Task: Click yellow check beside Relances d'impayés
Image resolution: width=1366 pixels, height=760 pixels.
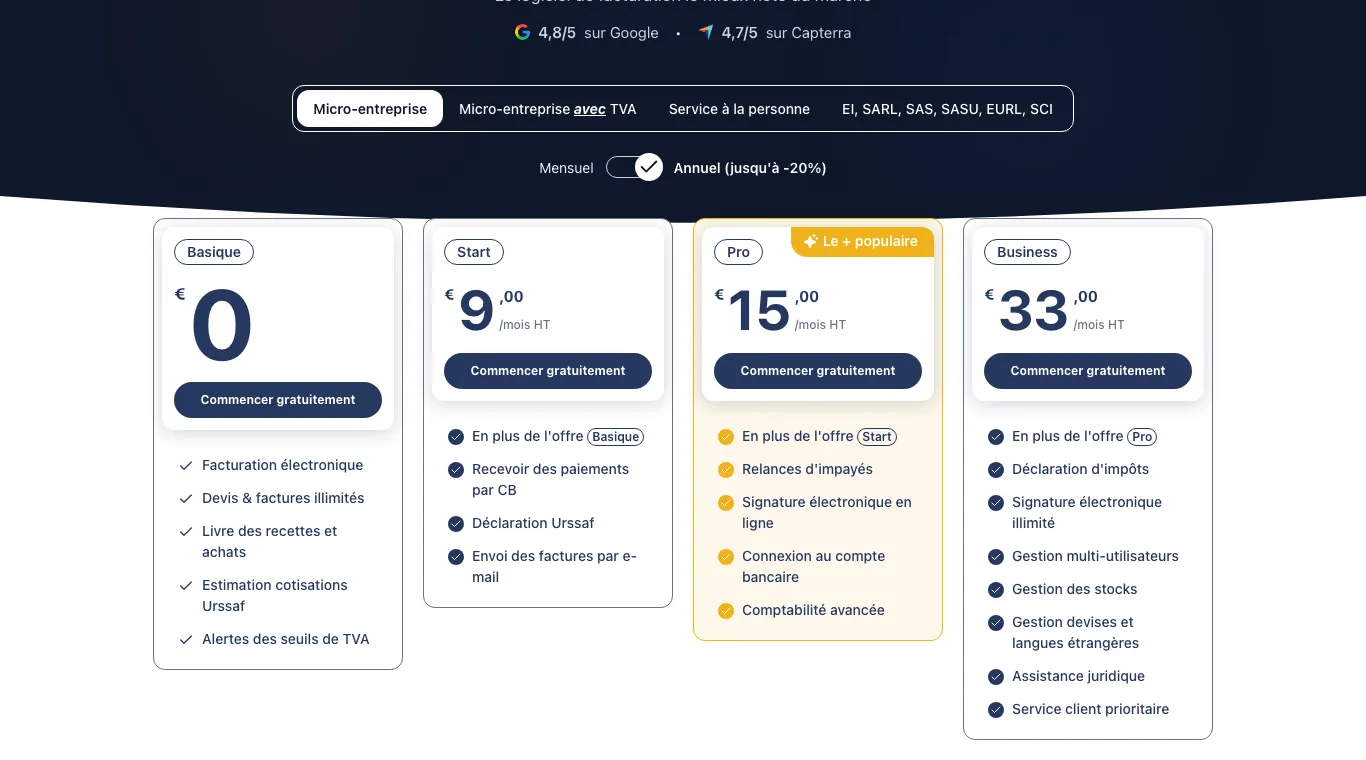Action: click(x=726, y=470)
